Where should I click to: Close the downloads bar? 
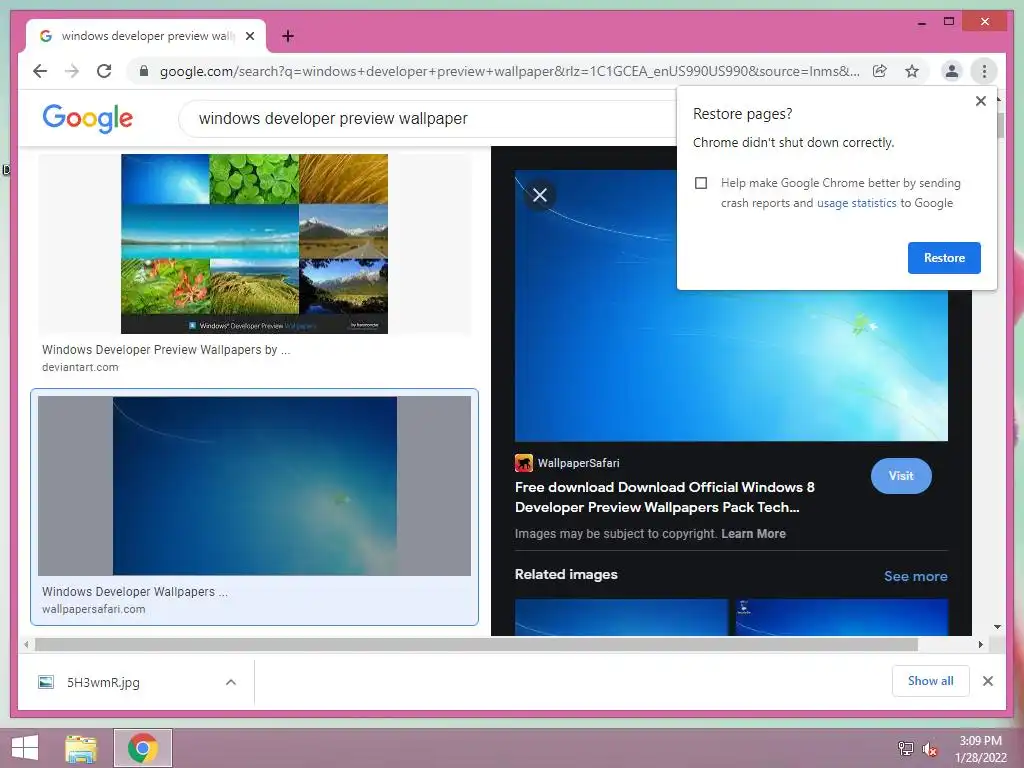(987, 681)
